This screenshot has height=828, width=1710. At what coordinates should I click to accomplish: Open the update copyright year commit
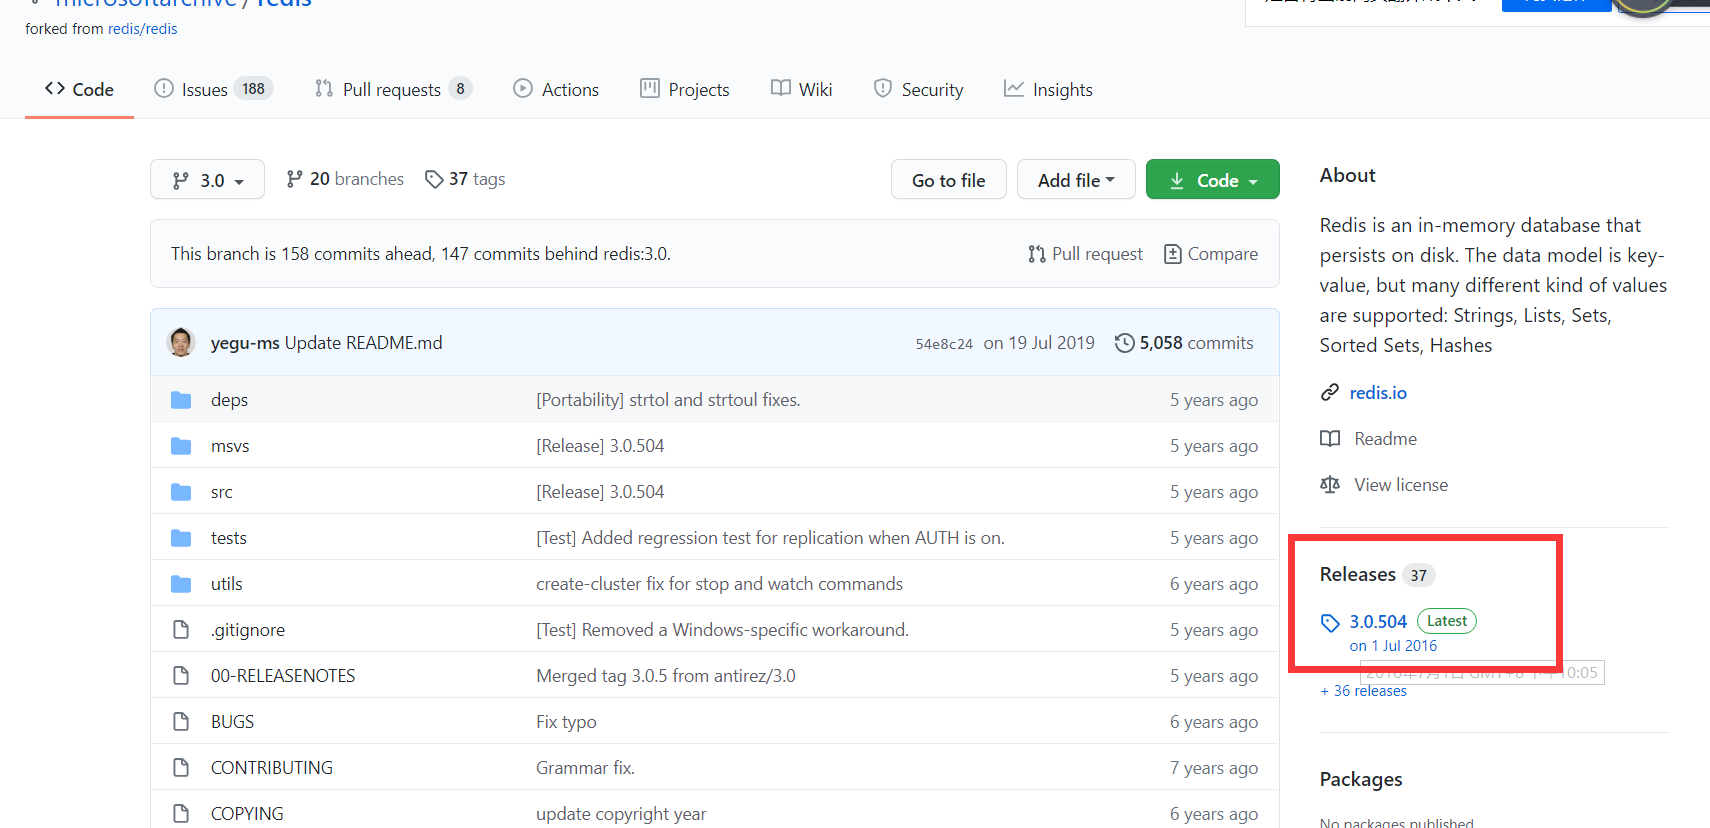621,814
